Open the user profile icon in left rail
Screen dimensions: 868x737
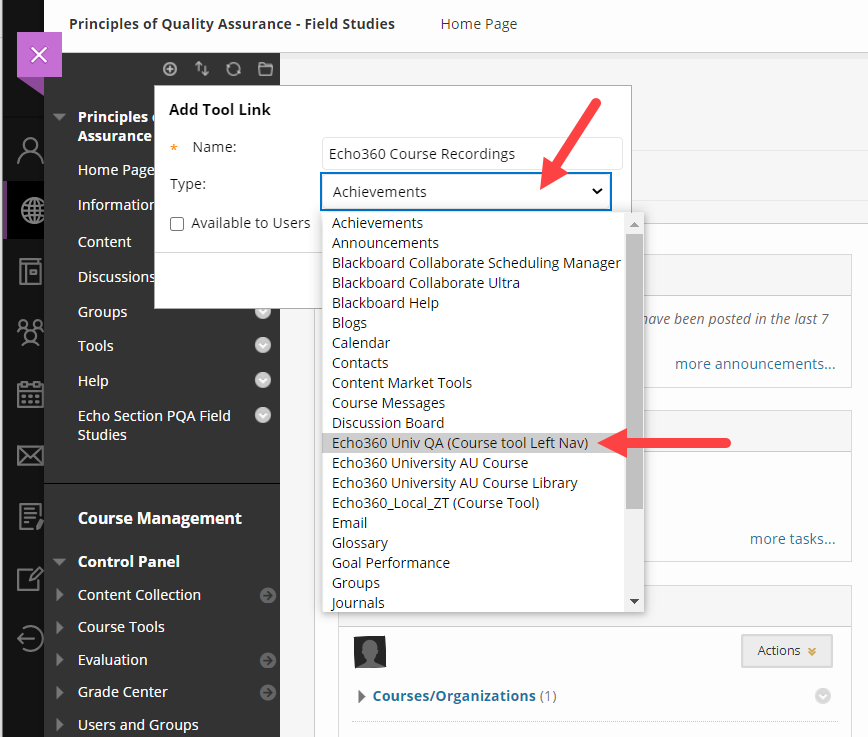(30, 151)
